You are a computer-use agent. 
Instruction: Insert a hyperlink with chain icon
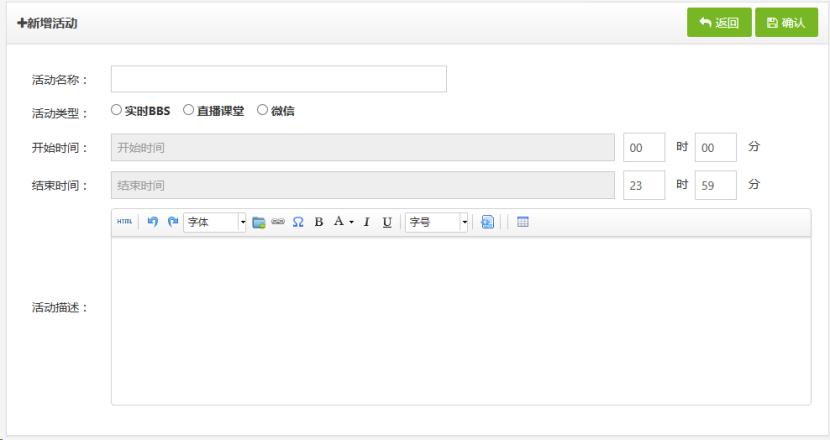tap(278, 222)
